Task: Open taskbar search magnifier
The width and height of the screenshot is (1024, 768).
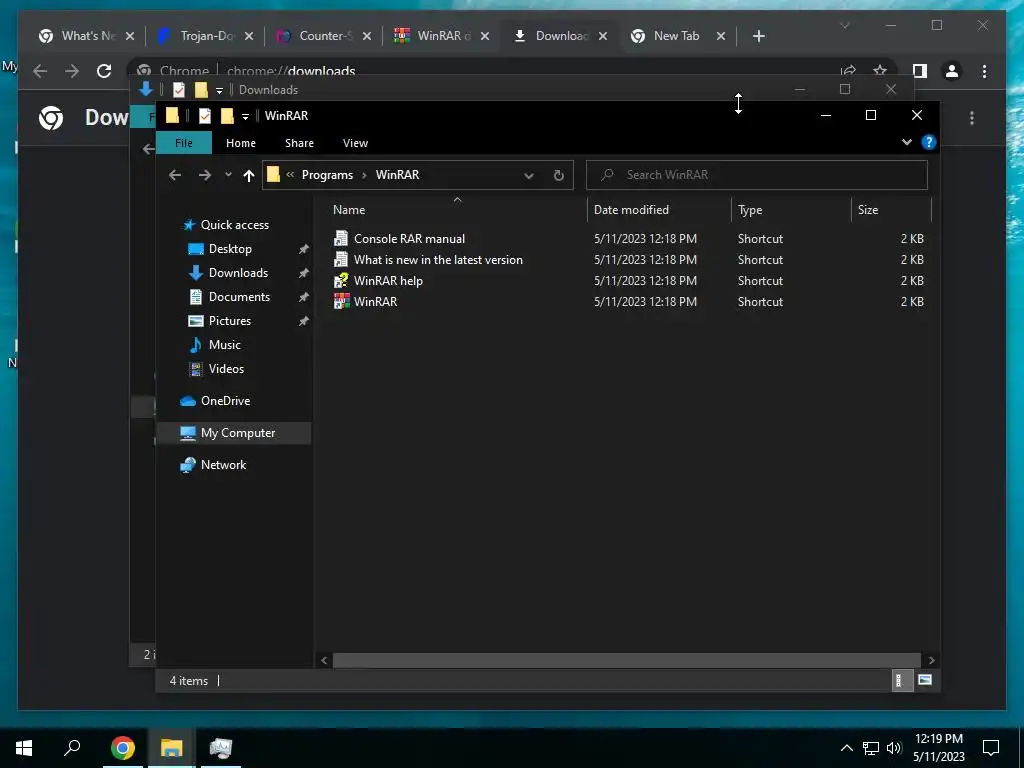Action: (72, 747)
